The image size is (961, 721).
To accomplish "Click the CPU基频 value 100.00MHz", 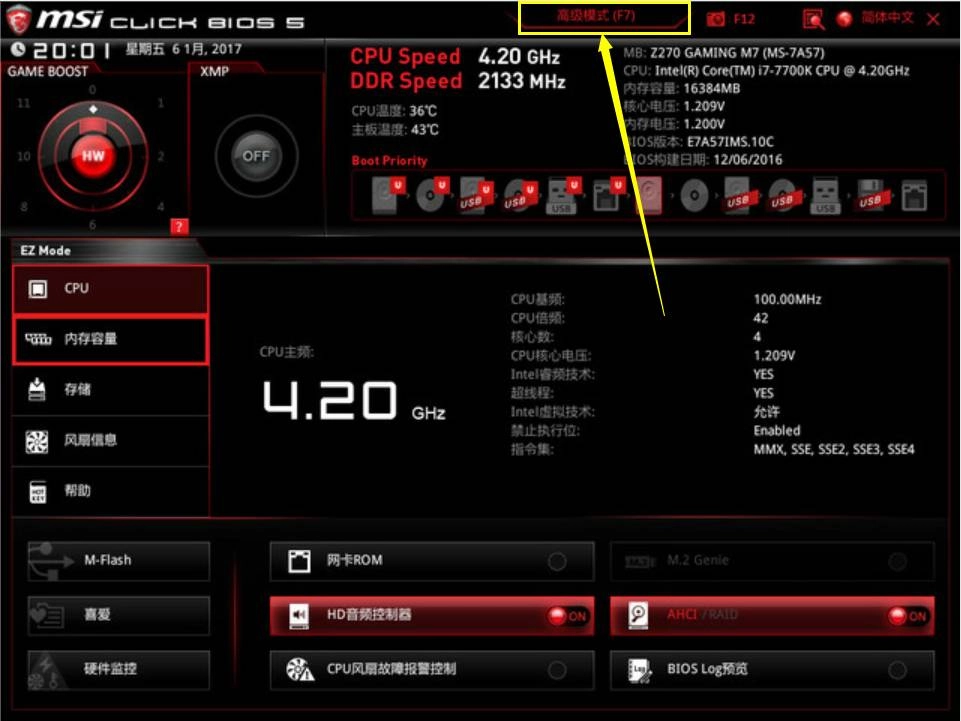I will [x=788, y=300].
